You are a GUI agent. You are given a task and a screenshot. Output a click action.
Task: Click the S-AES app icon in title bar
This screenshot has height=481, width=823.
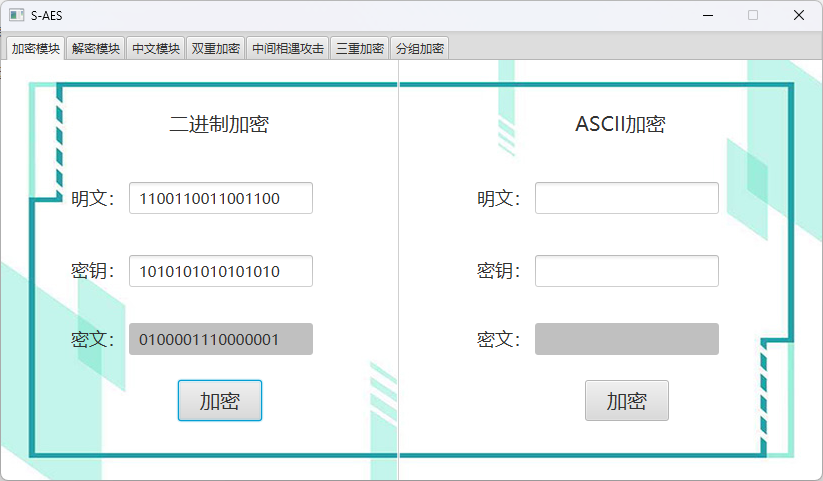[x=16, y=15]
